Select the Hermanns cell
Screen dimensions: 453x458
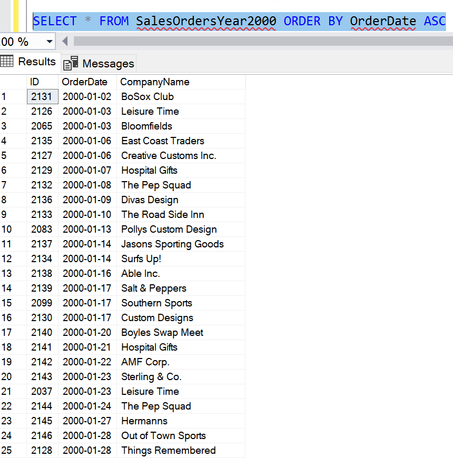(181, 421)
